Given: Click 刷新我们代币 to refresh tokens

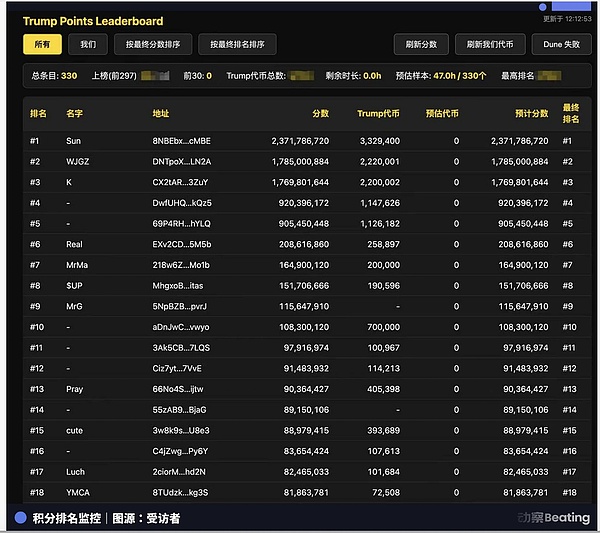Looking at the screenshot, I should point(491,44).
